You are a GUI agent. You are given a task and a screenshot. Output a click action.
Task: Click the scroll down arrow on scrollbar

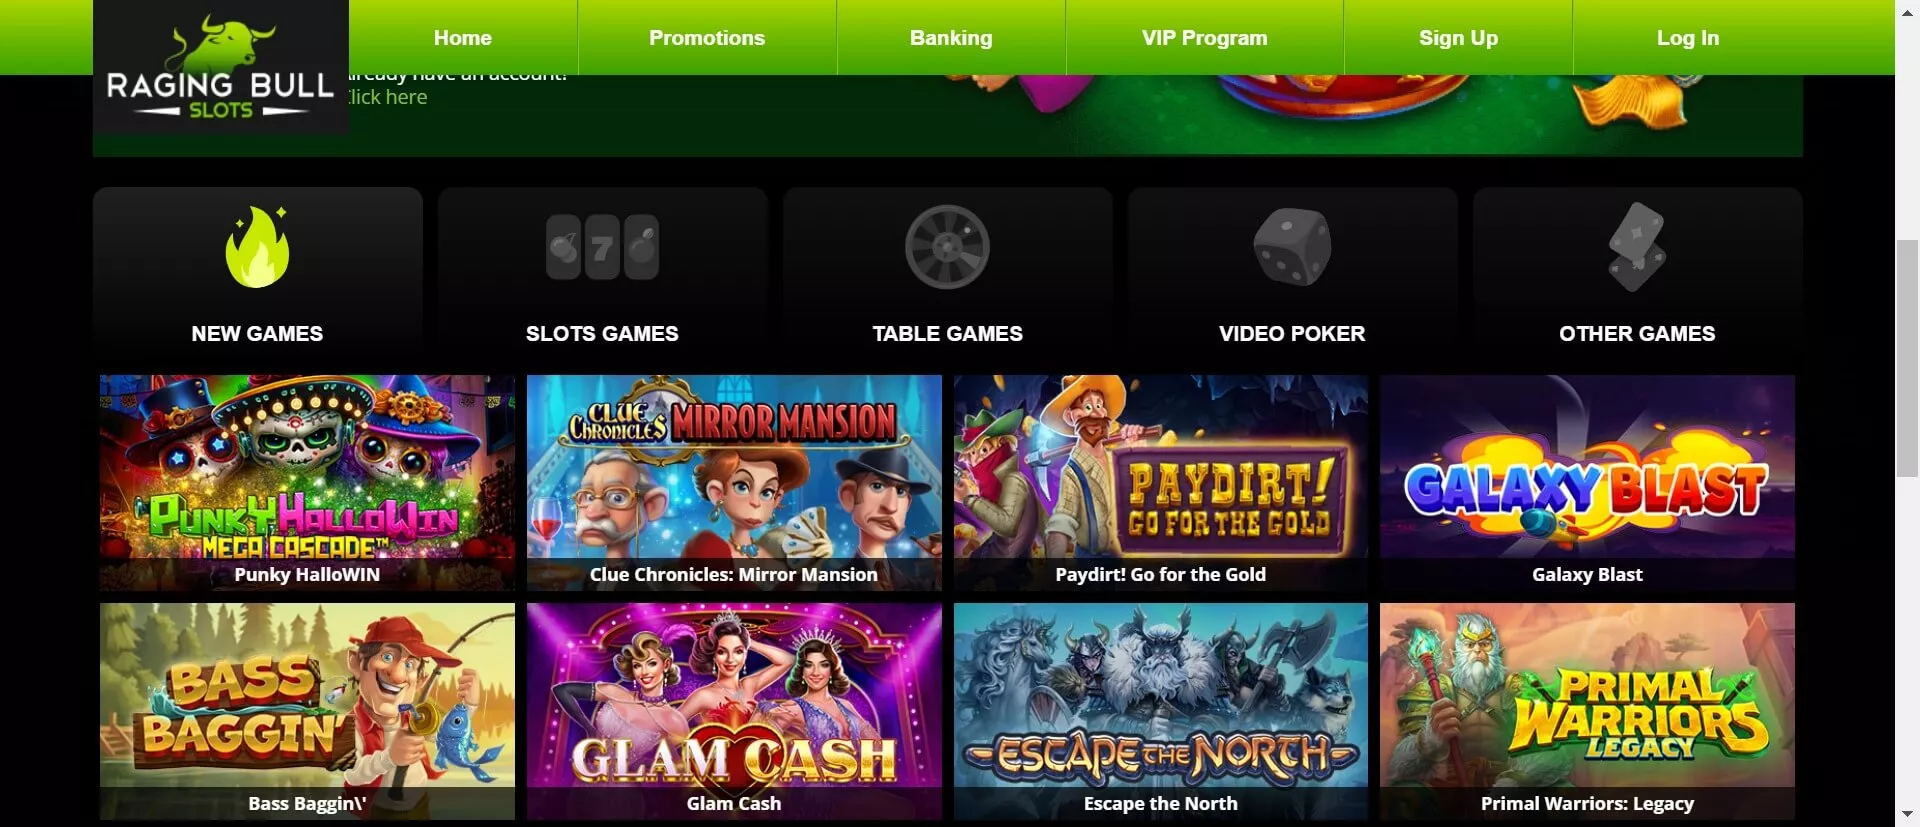pyautogui.click(x=1908, y=815)
